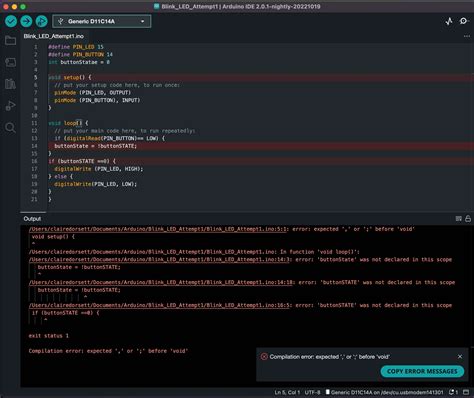
Task: Start debugging with the Debug button
Action: click(x=42, y=21)
